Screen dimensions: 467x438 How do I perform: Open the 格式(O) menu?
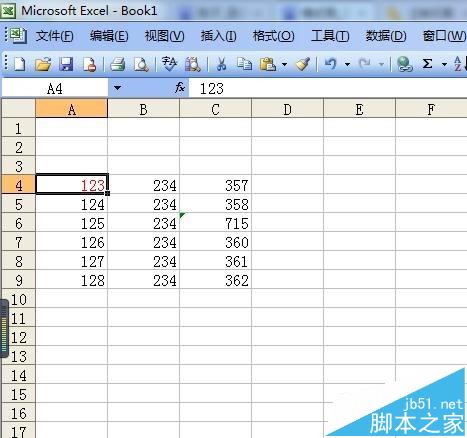(x=273, y=36)
